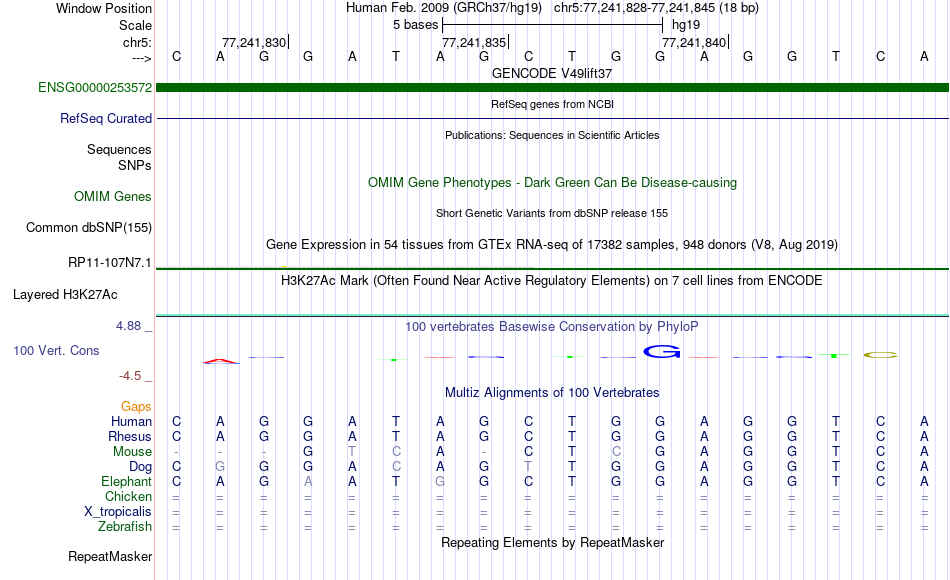Select the Sequences track label
950x580 pixels.
point(119,149)
